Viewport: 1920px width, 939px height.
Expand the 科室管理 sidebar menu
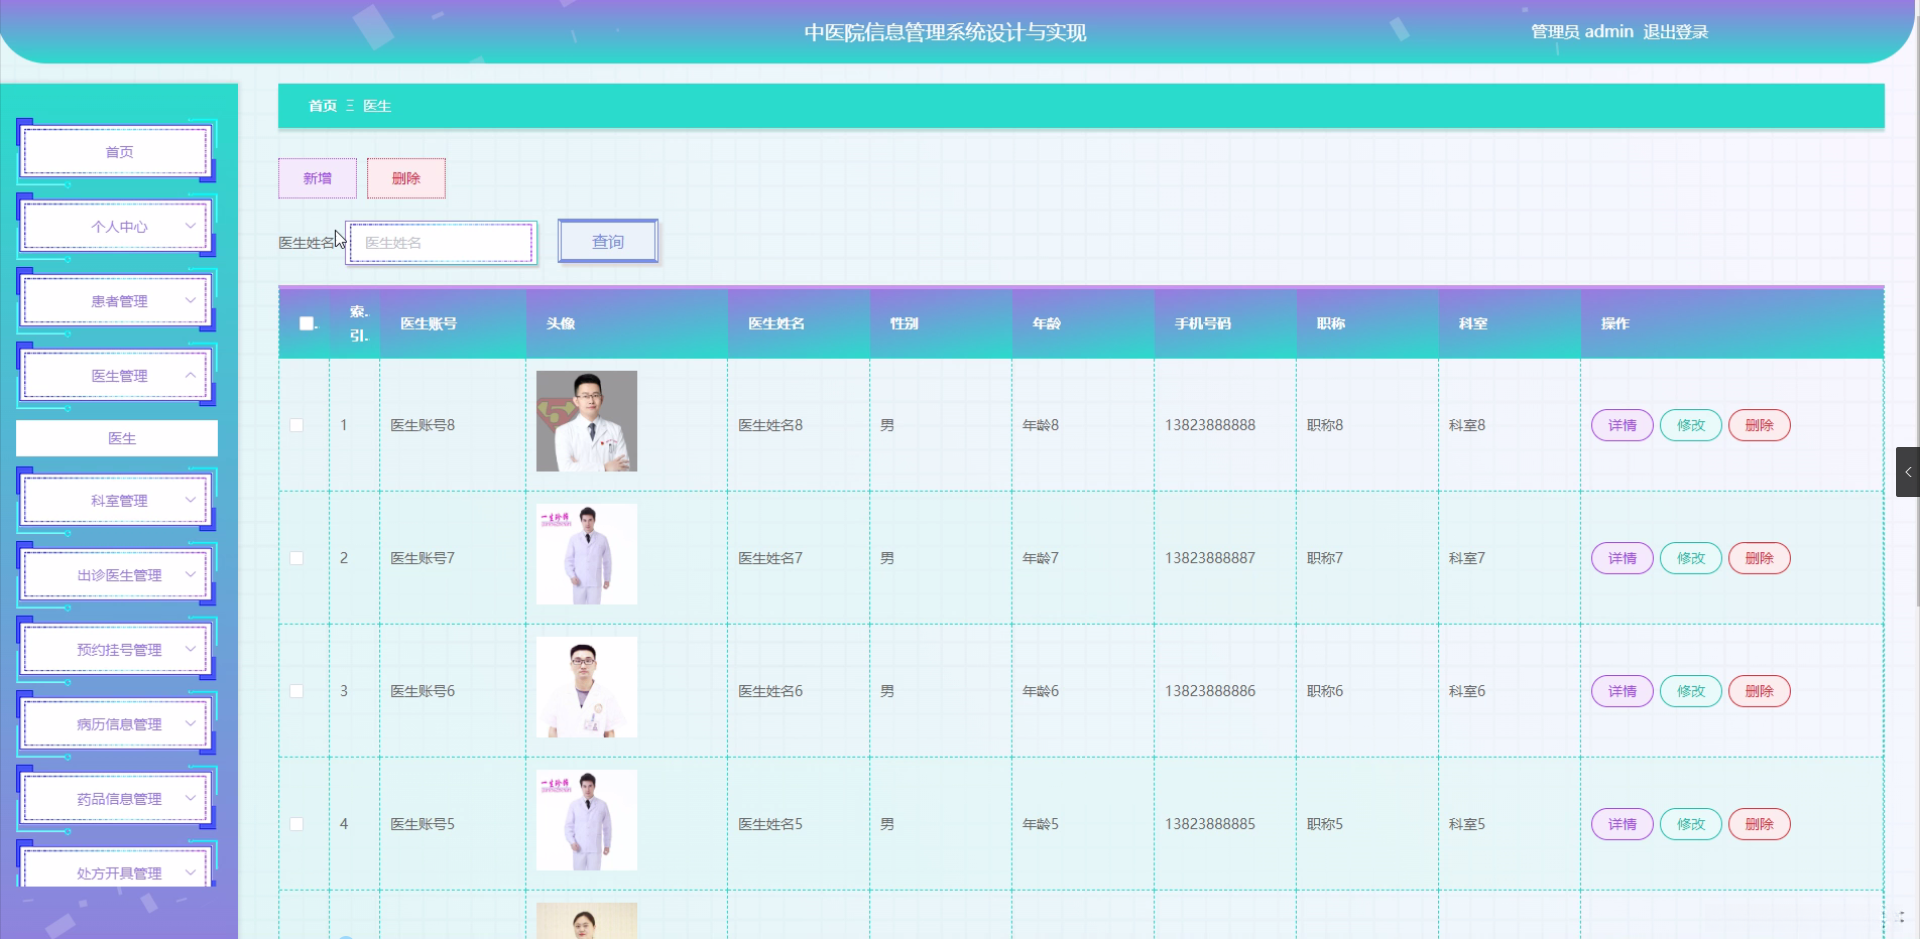[x=117, y=501]
